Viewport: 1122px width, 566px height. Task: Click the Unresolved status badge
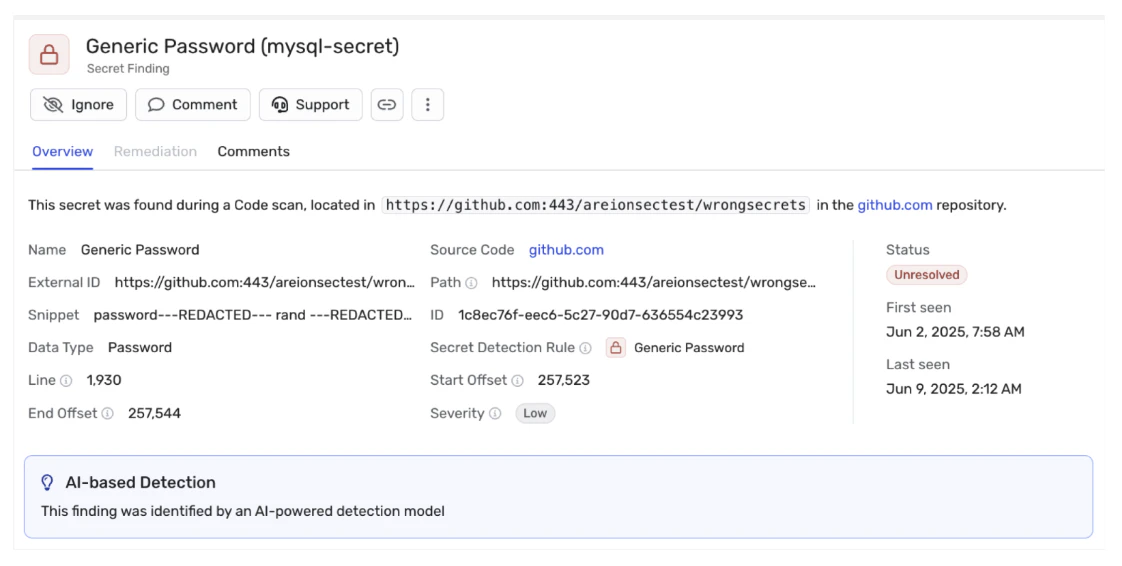(x=927, y=275)
